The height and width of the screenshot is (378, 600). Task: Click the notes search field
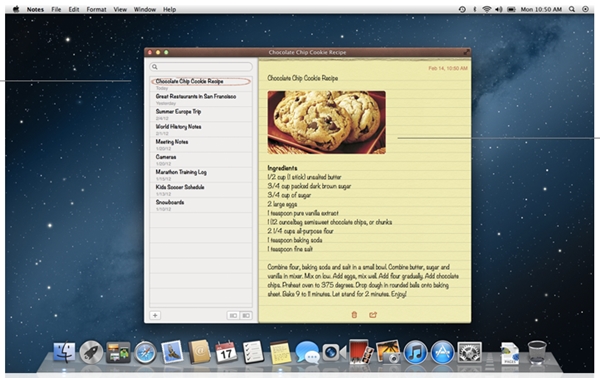click(x=201, y=67)
